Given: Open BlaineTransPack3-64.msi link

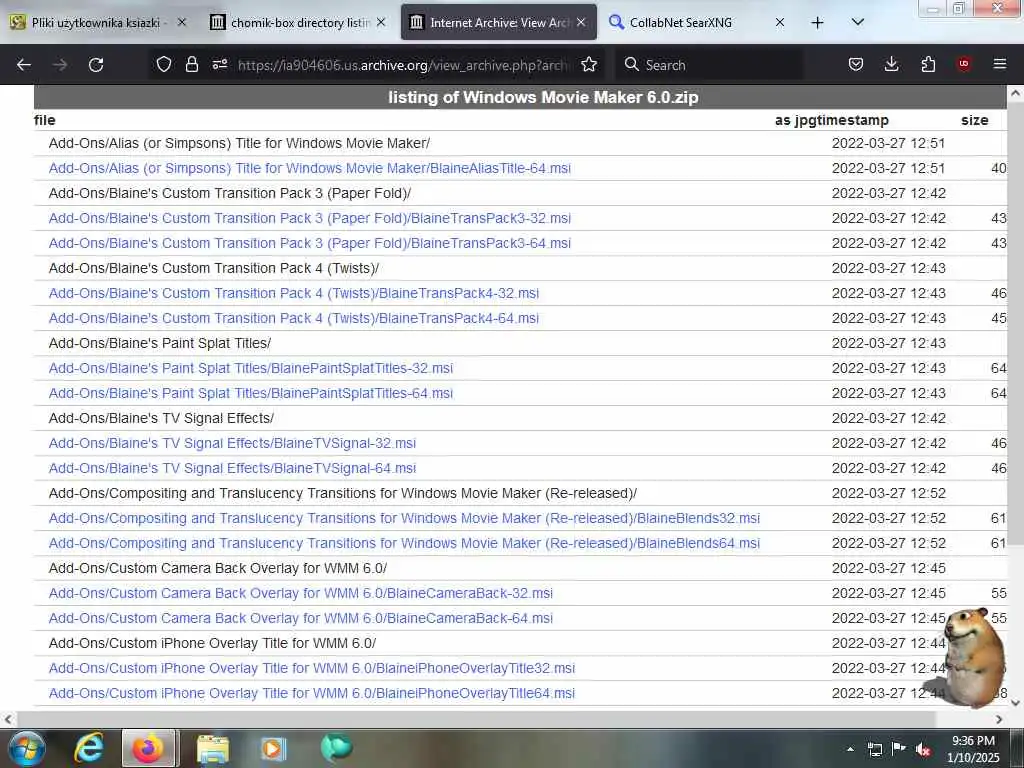Looking at the screenshot, I should pos(310,243).
